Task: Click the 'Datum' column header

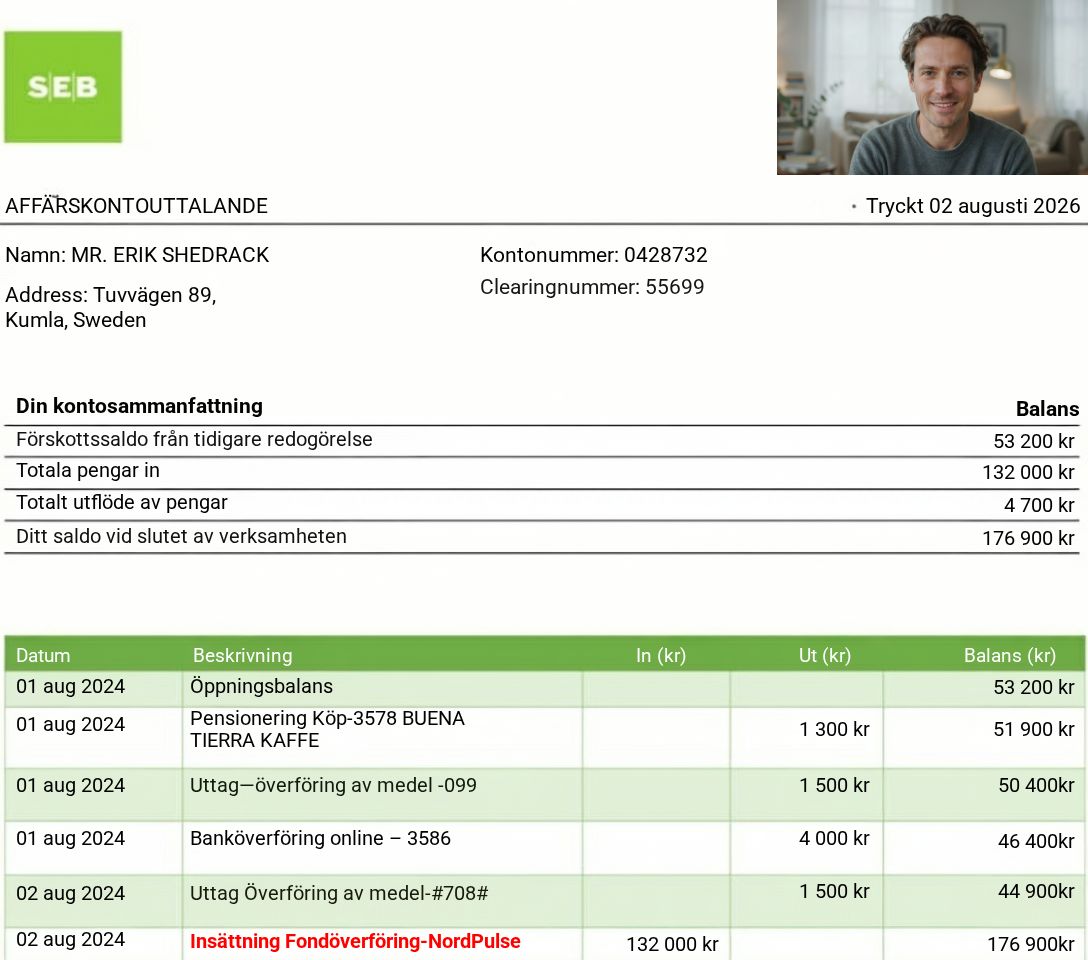Action: coord(43,655)
